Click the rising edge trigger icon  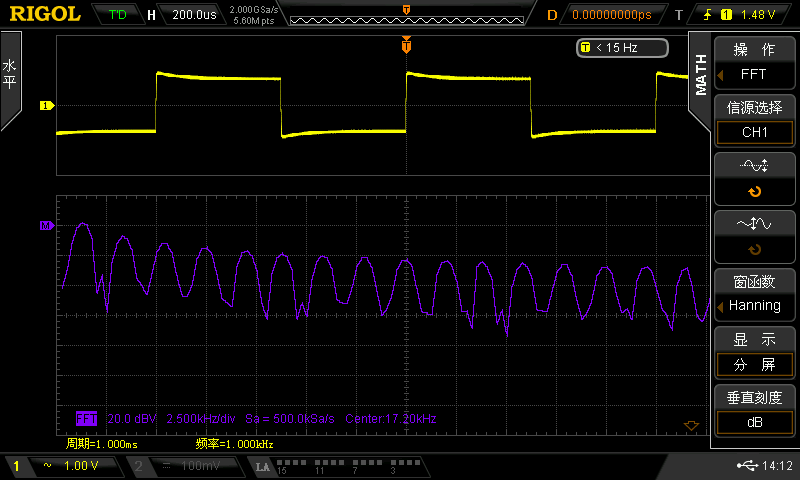[708, 15]
